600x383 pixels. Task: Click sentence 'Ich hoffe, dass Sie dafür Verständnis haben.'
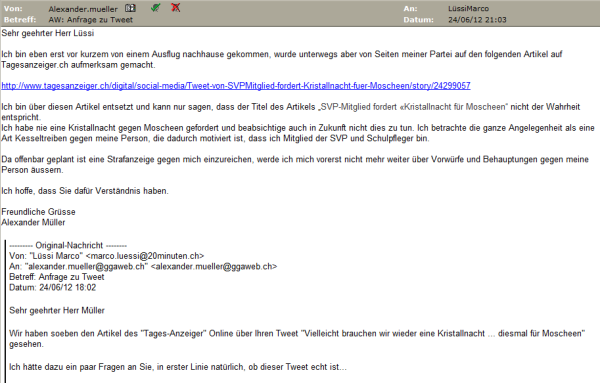tap(85, 191)
